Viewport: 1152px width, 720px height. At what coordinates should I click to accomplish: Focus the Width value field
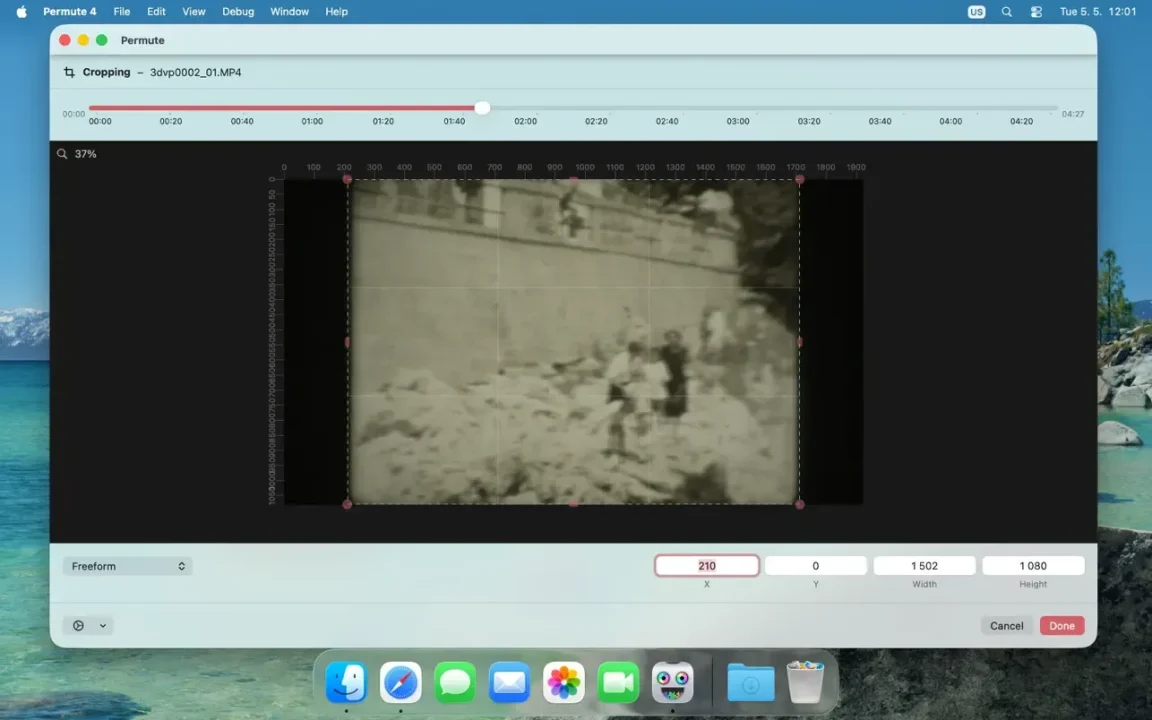[924, 565]
